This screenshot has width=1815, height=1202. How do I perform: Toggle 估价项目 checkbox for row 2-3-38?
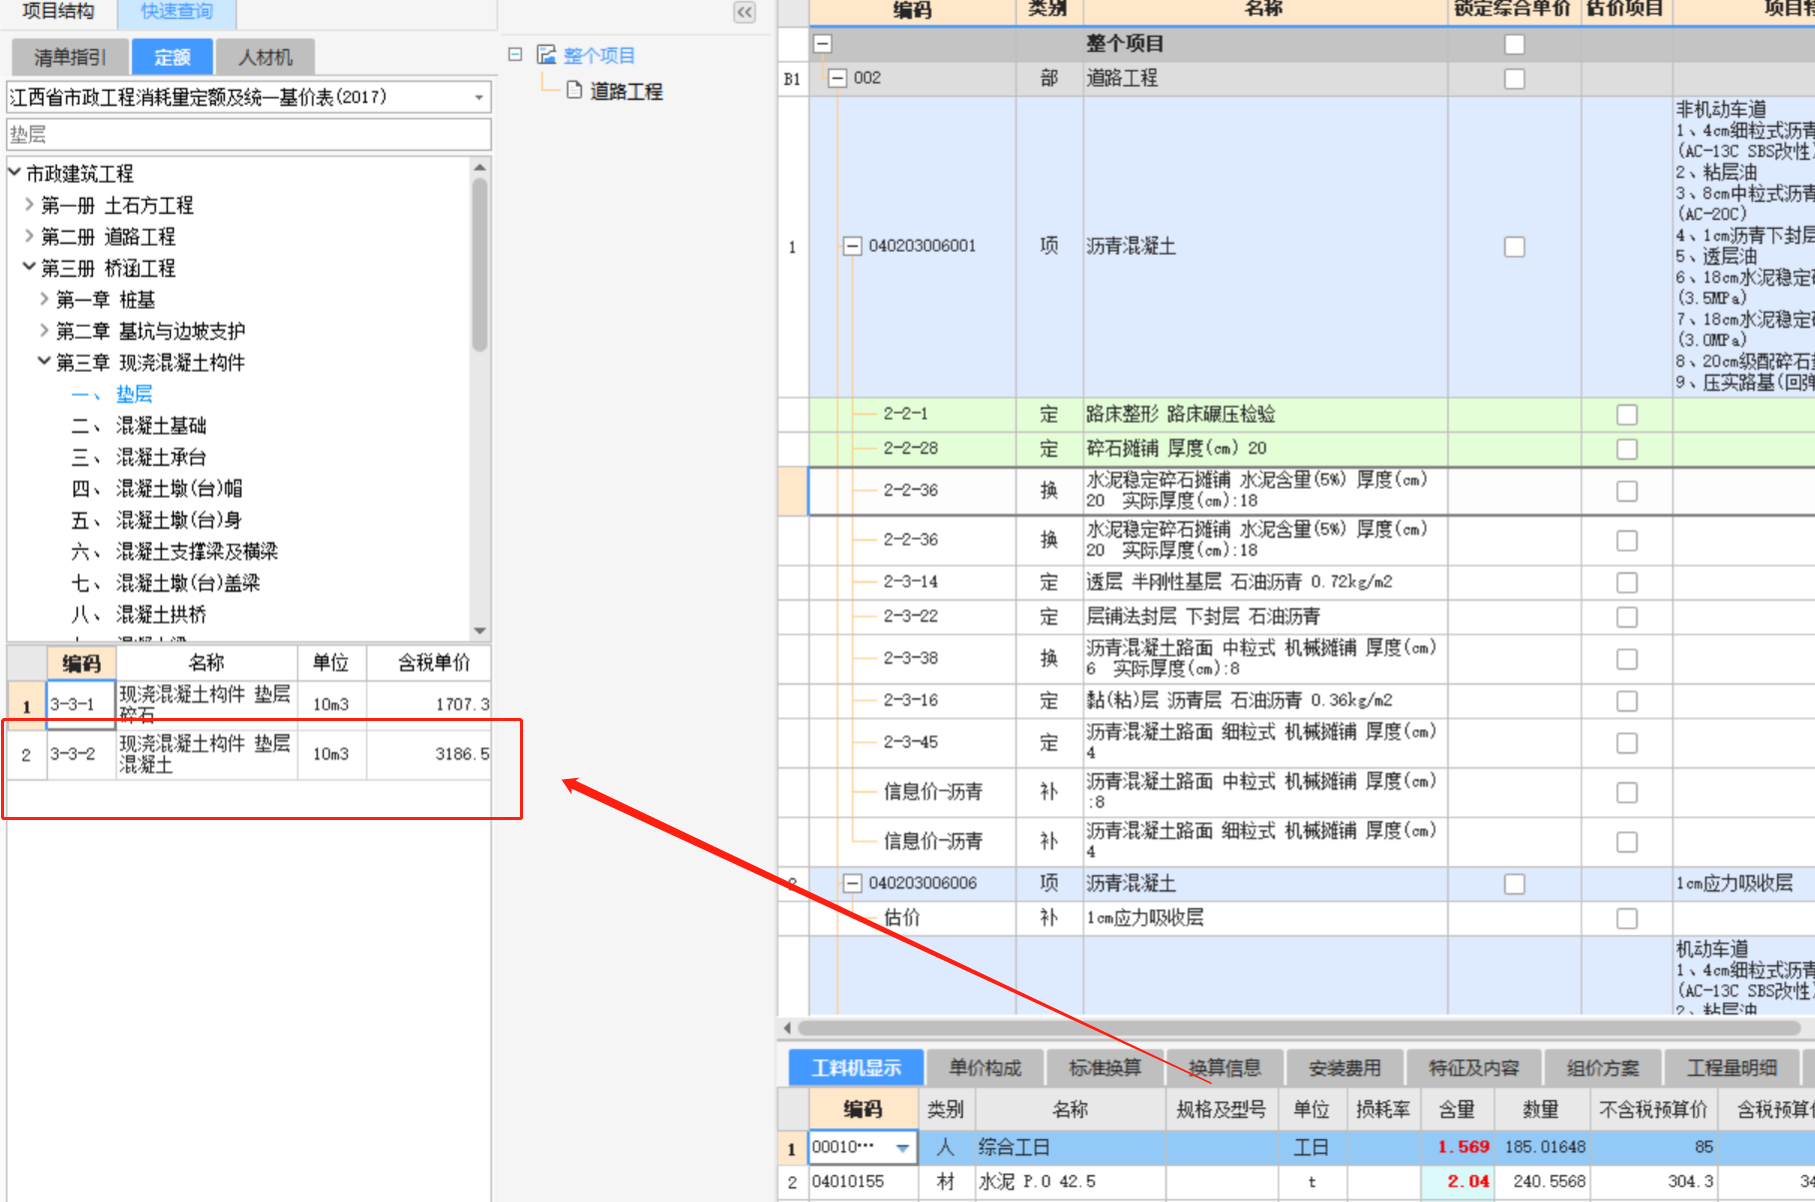click(1627, 659)
